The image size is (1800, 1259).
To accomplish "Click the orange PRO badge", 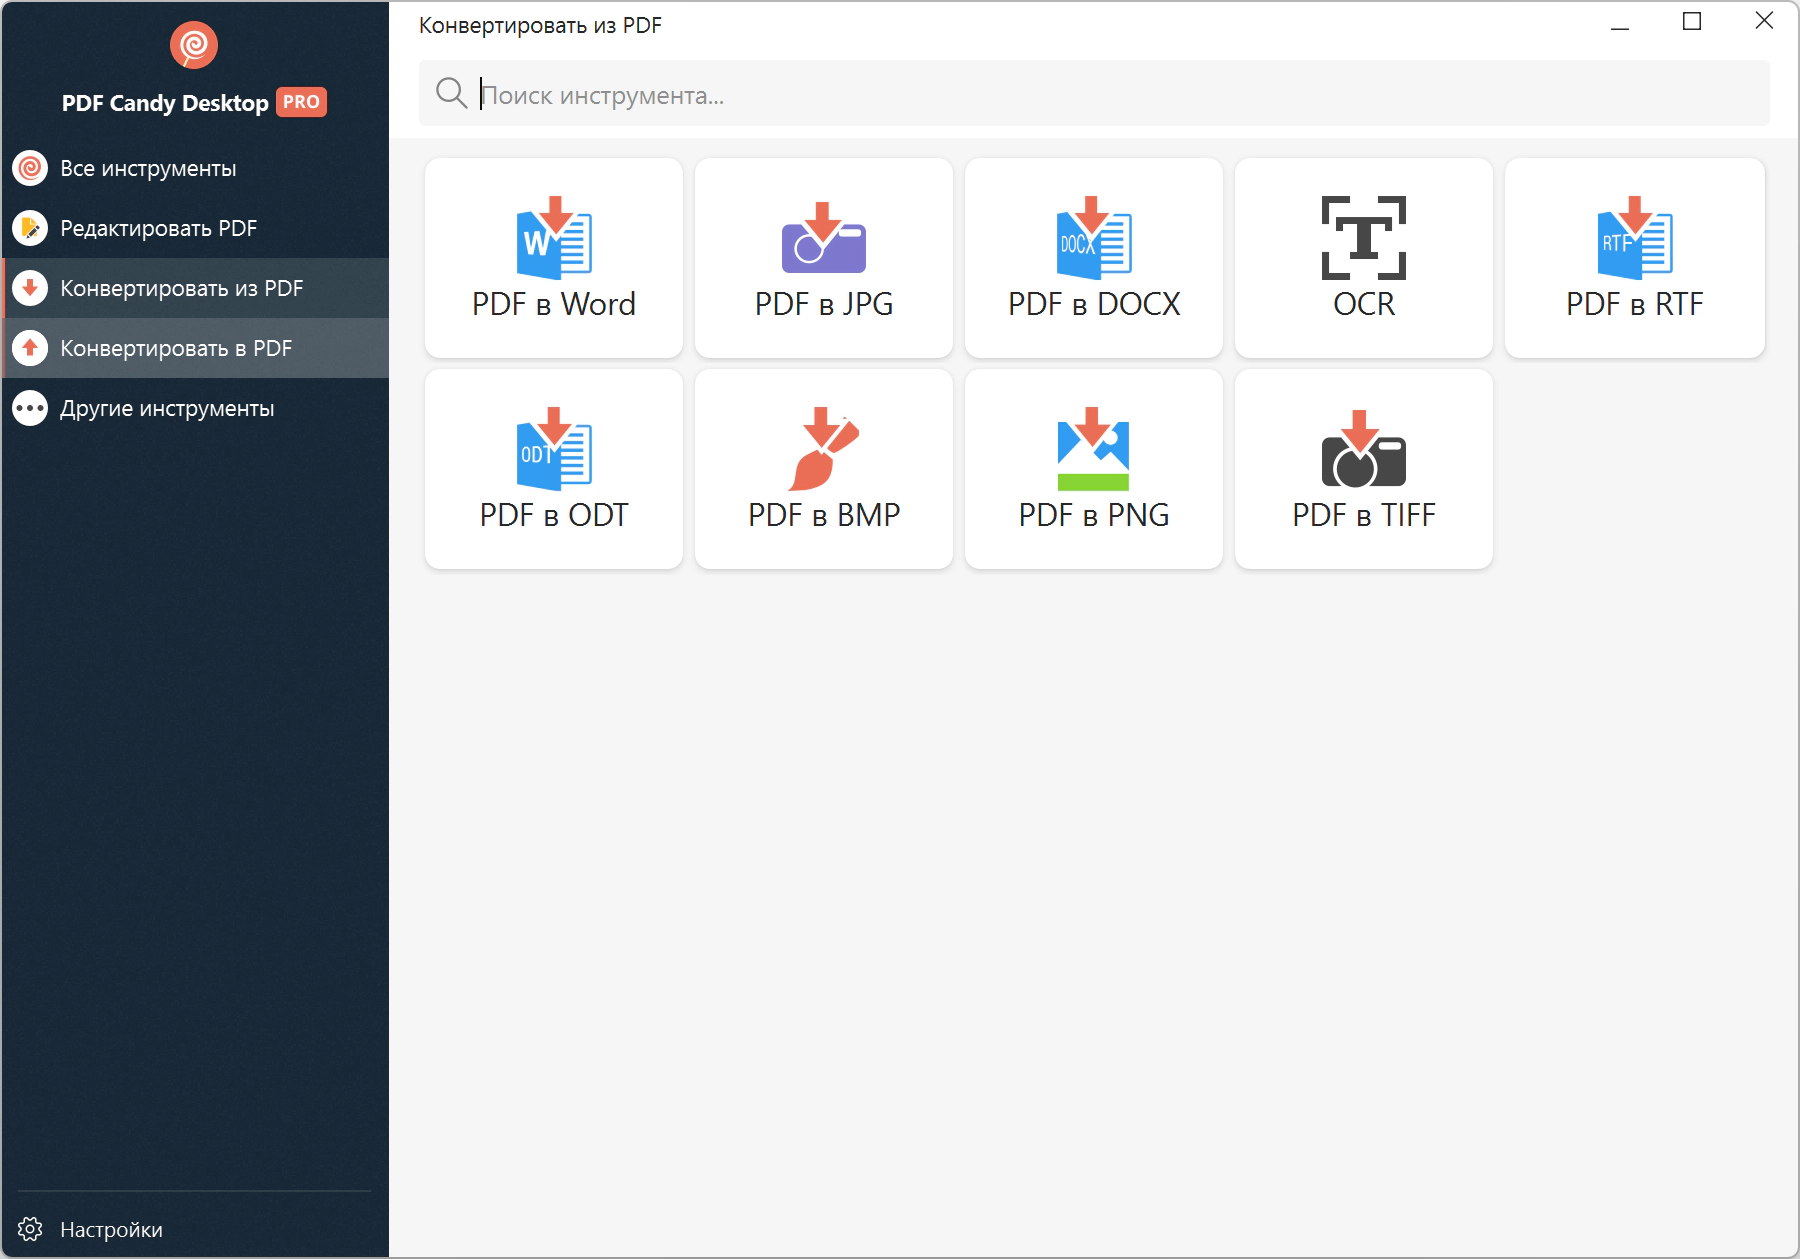I will click(301, 102).
